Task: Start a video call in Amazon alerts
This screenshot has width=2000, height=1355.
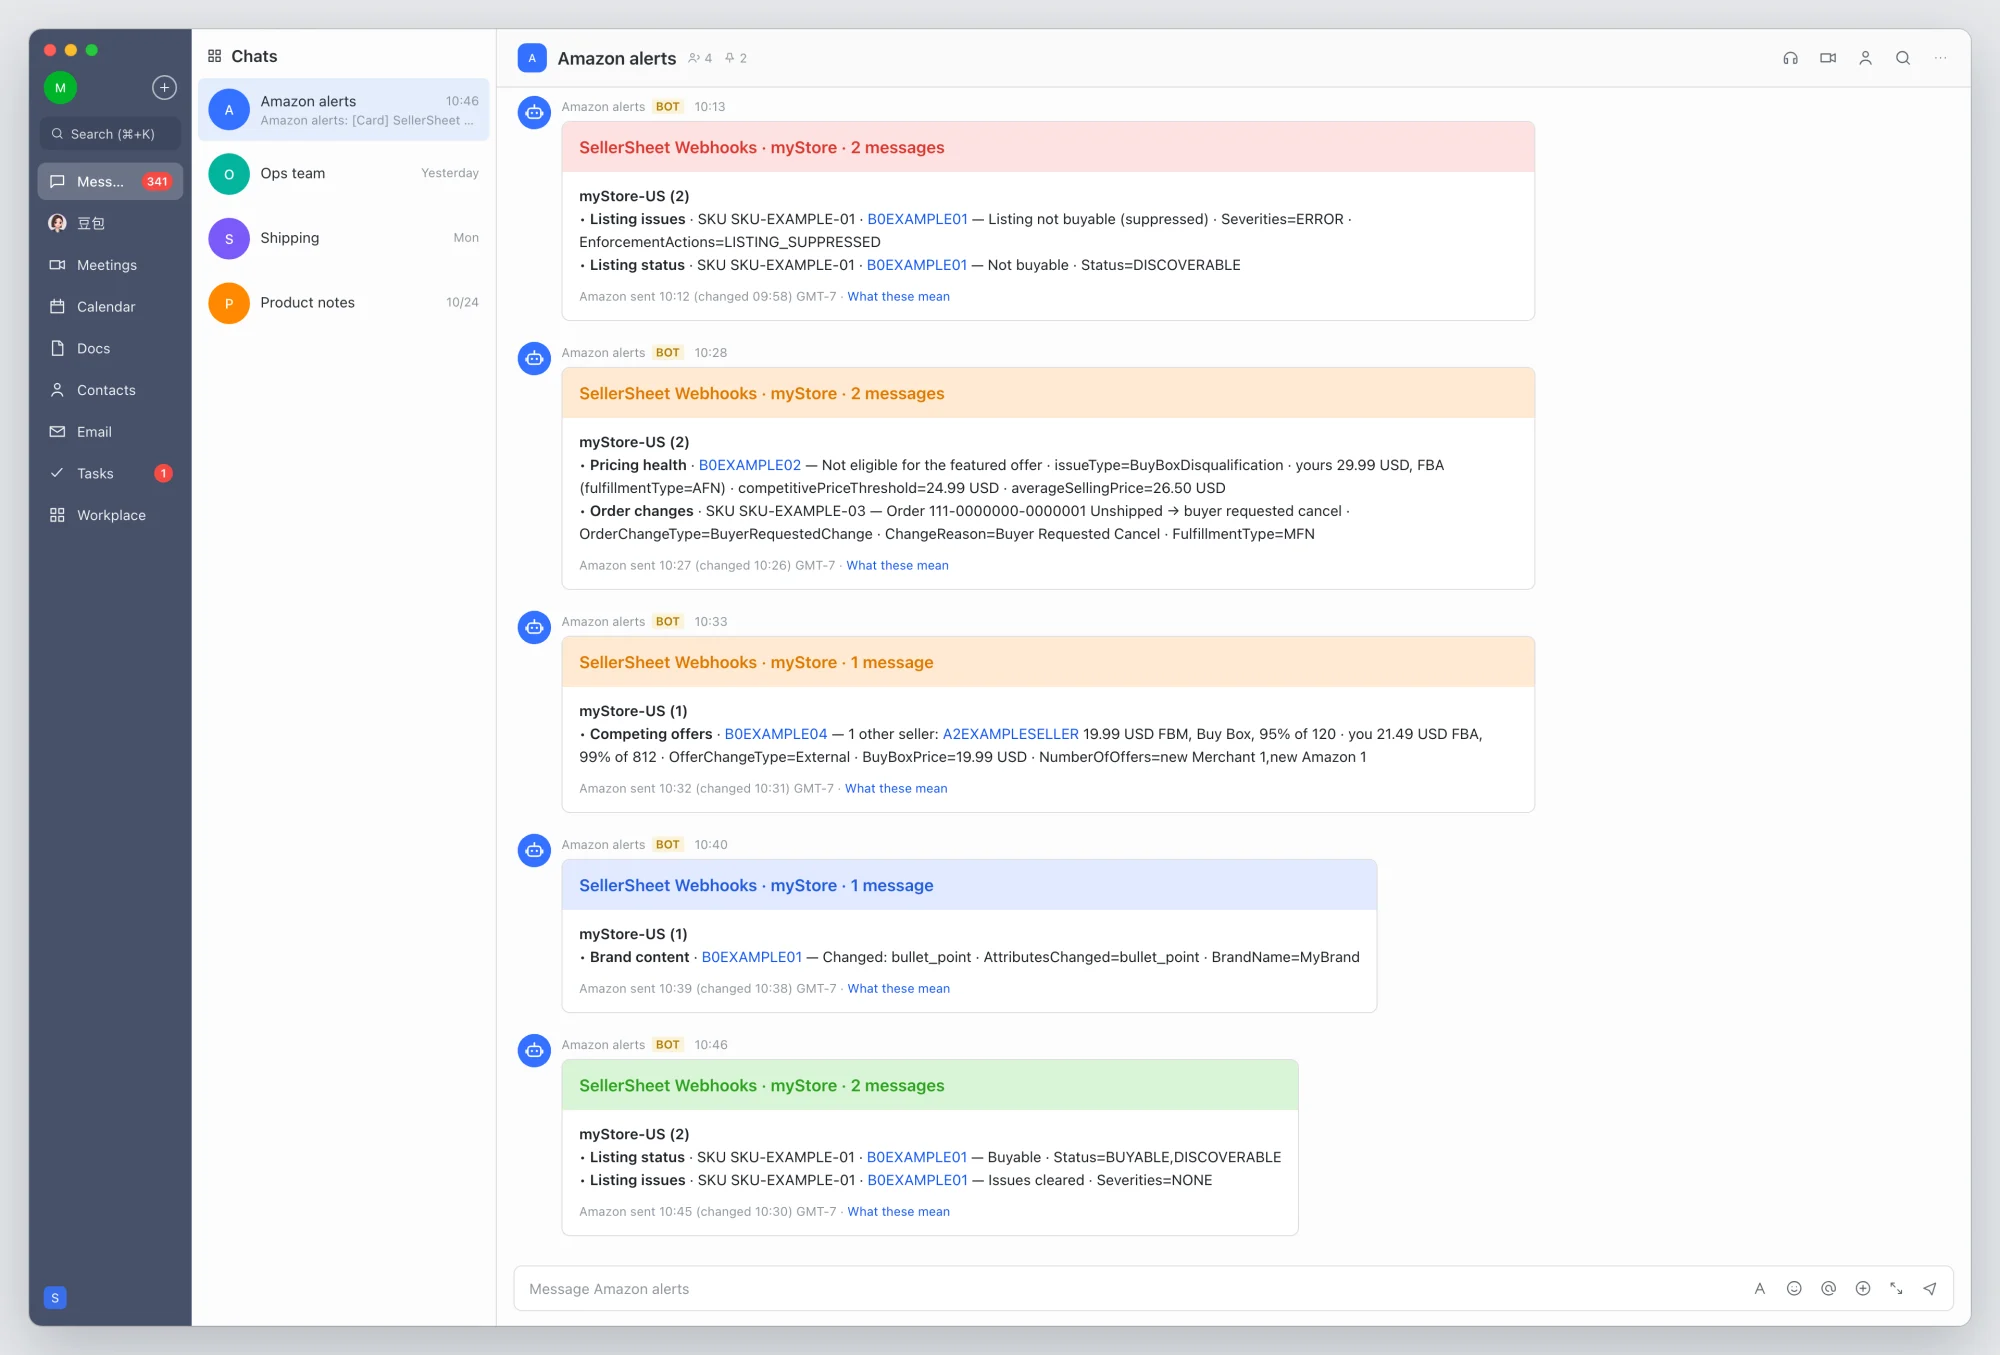Action: tap(1828, 58)
